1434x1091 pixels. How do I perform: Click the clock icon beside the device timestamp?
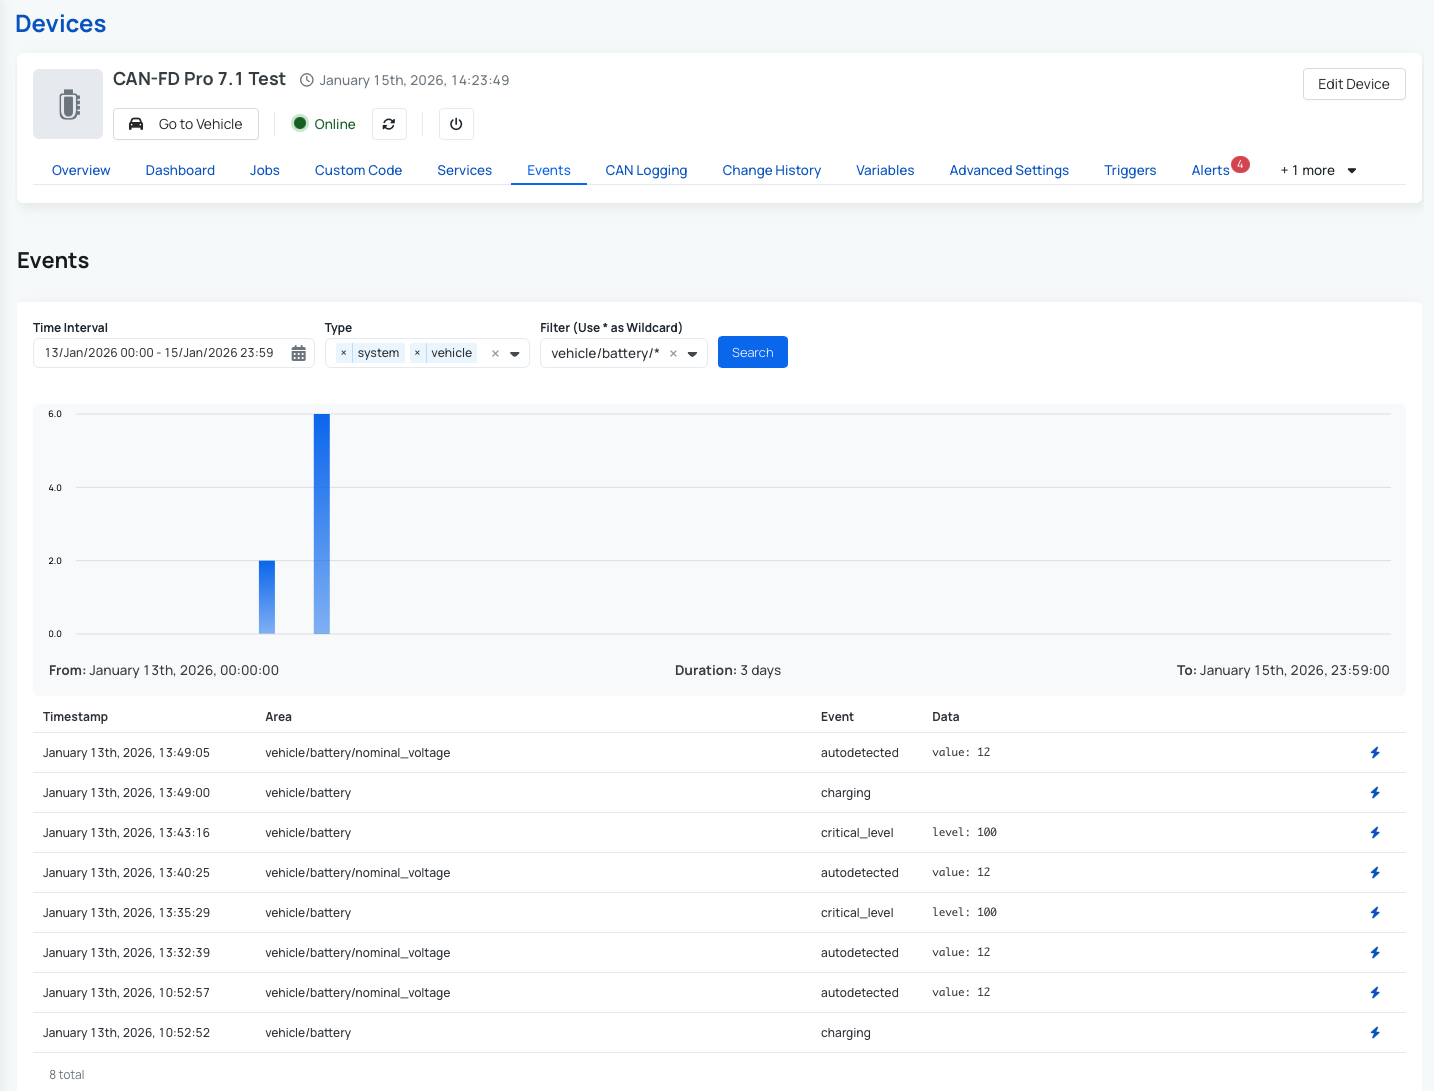(307, 79)
